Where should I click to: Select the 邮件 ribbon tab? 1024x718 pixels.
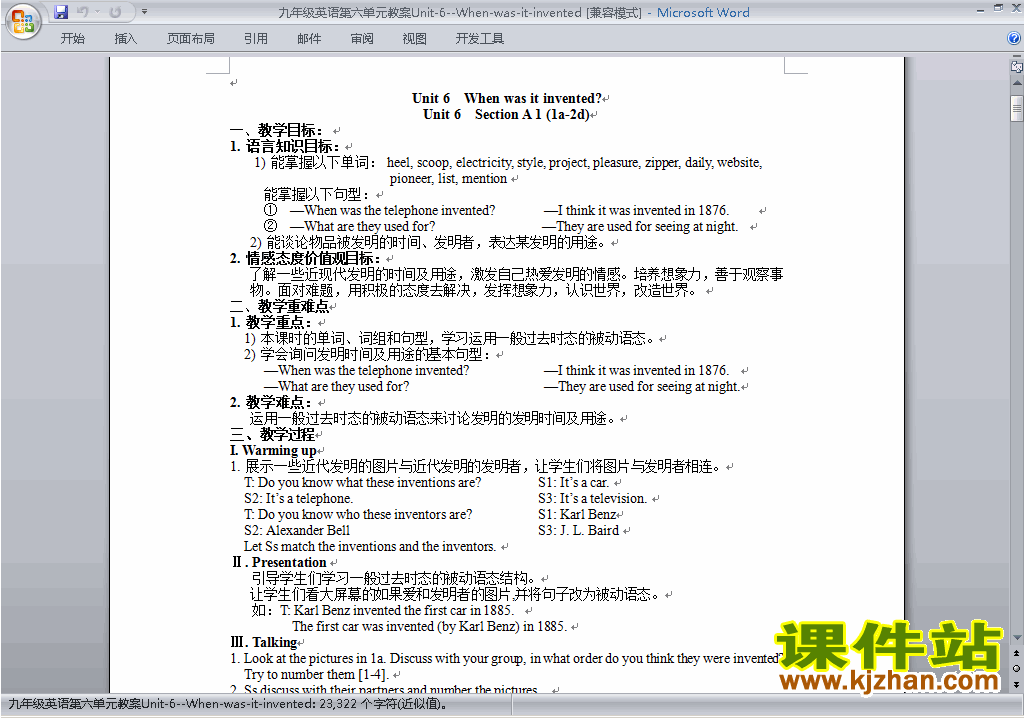click(x=309, y=39)
